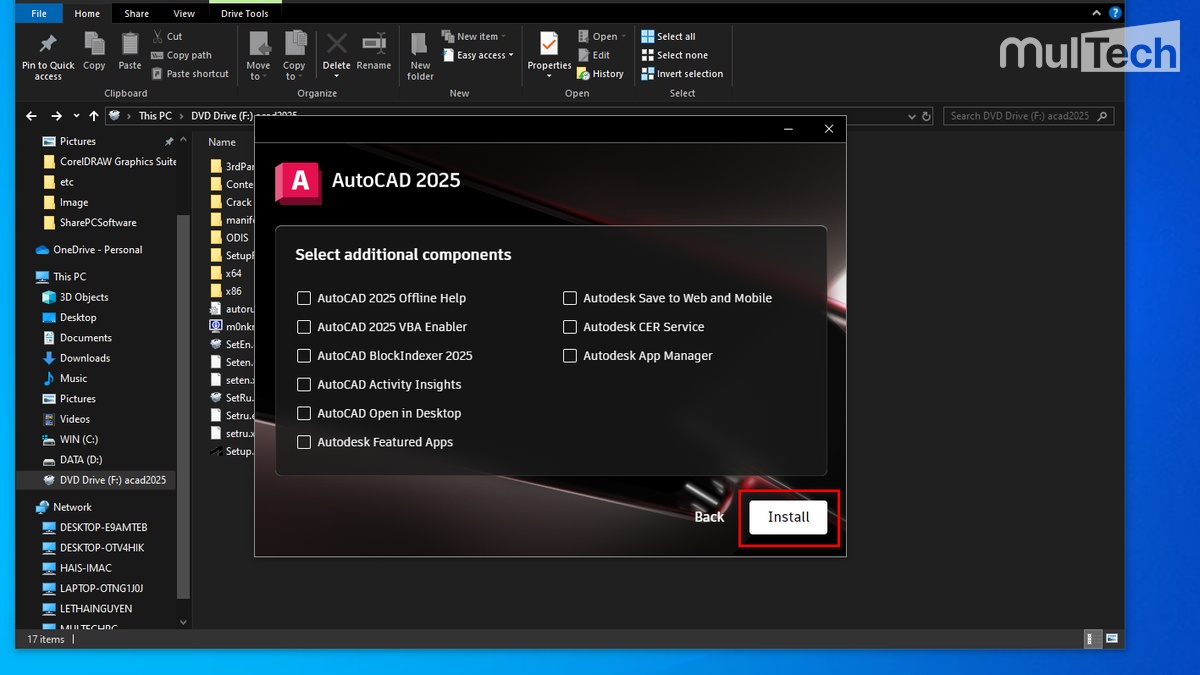The width and height of the screenshot is (1200, 675).
Task: Collapse the This PC tree item
Action: [x=33, y=276]
